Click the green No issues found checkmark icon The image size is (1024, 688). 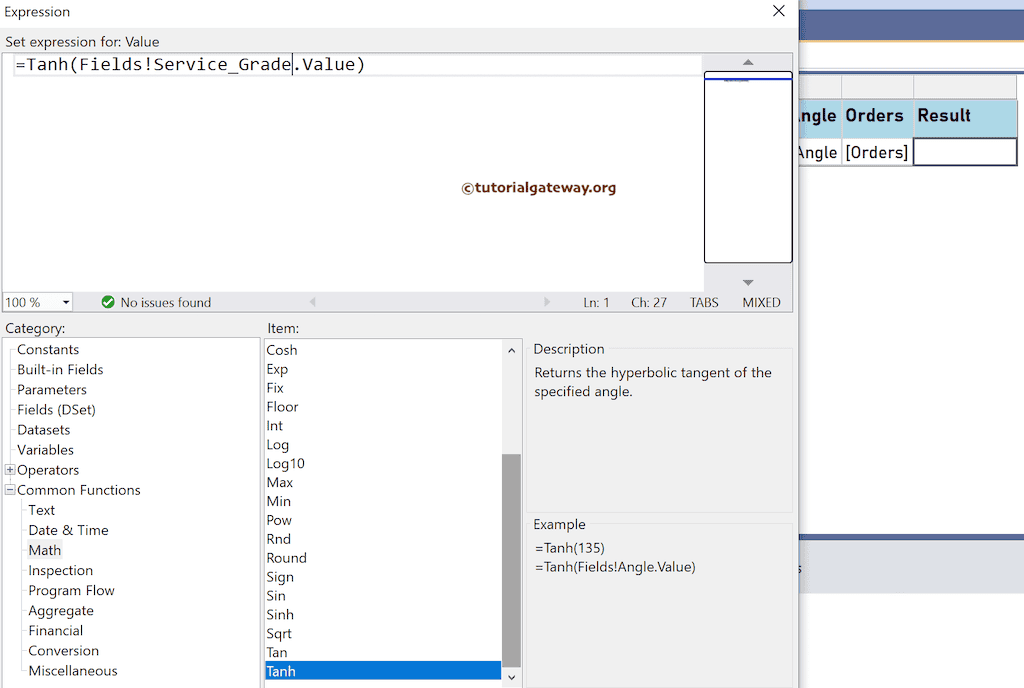pos(108,302)
